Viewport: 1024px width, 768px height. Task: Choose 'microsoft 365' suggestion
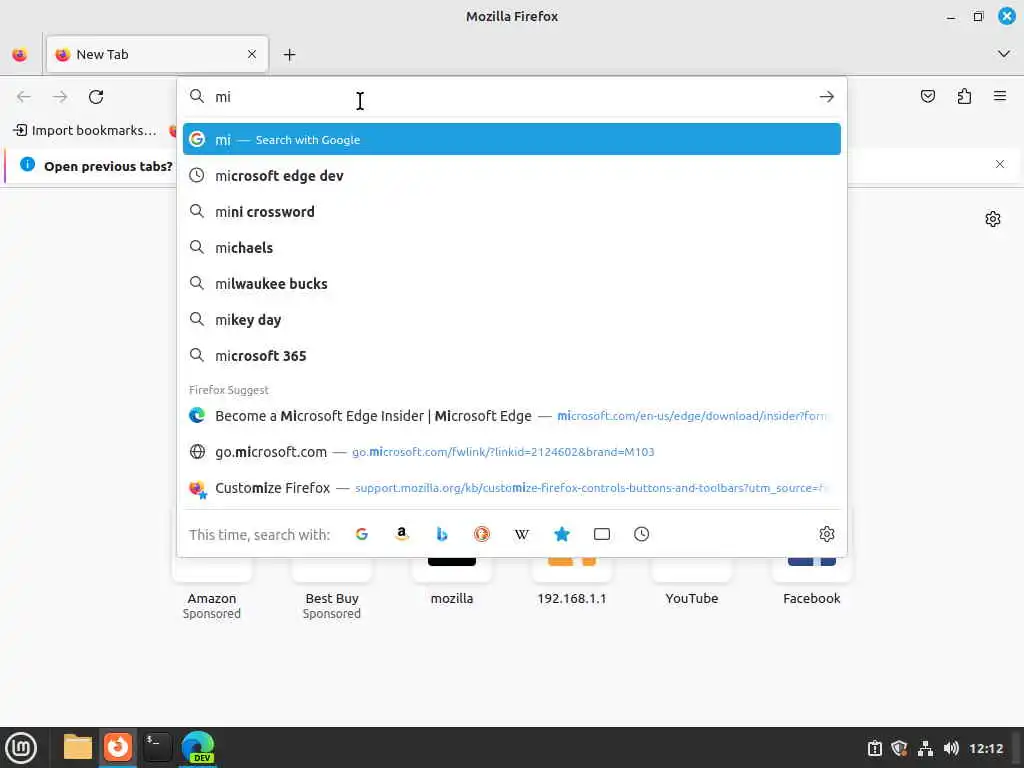(511, 355)
